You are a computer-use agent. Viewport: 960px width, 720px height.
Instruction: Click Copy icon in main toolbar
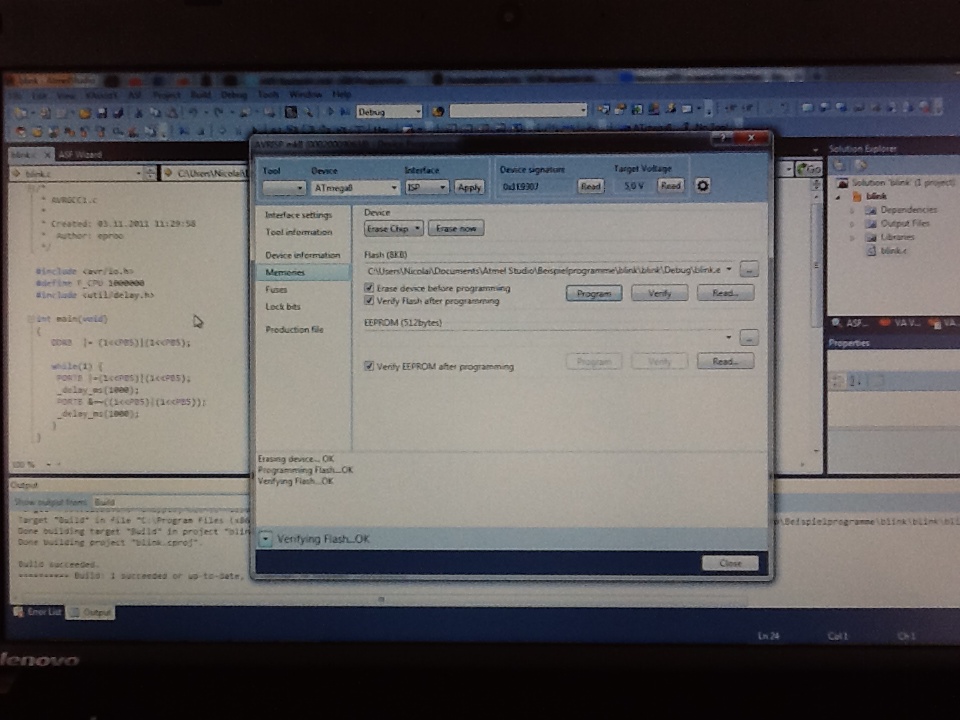pyautogui.click(x=156, y=113)
